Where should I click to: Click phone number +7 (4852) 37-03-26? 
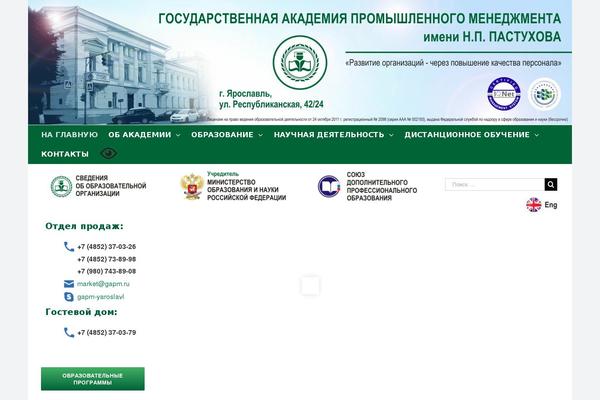point(107,247)
